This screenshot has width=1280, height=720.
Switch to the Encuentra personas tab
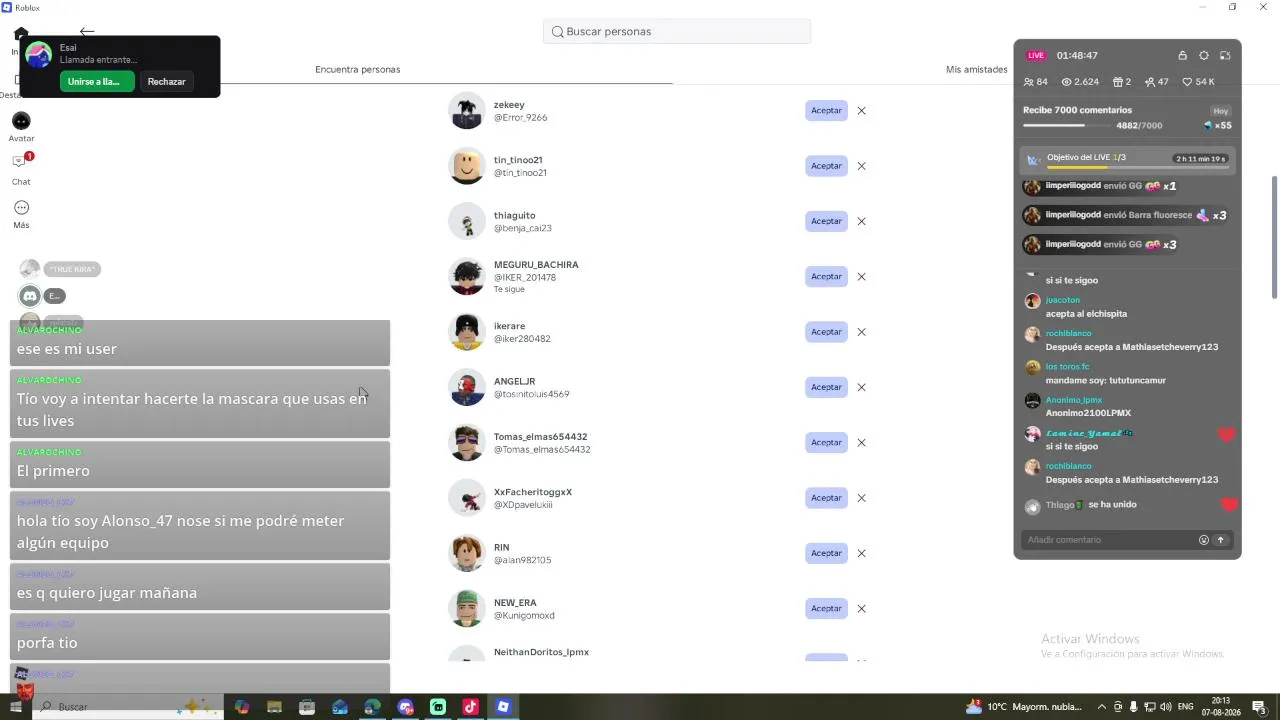(x=357, y=70)
